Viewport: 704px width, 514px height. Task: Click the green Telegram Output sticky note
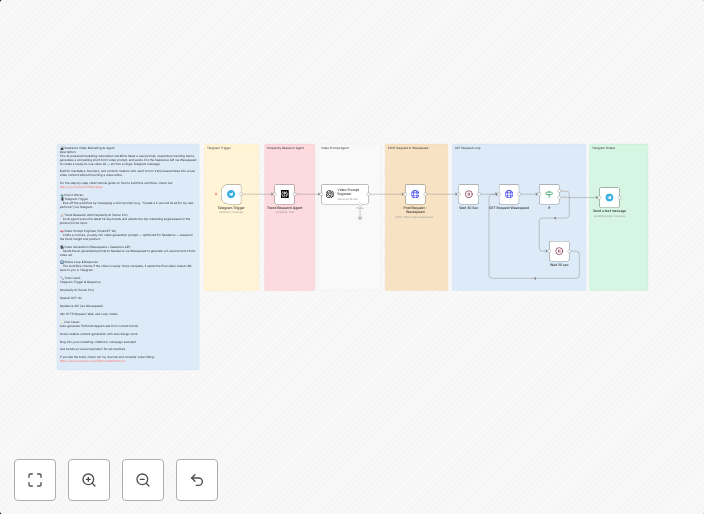(618, 260)
